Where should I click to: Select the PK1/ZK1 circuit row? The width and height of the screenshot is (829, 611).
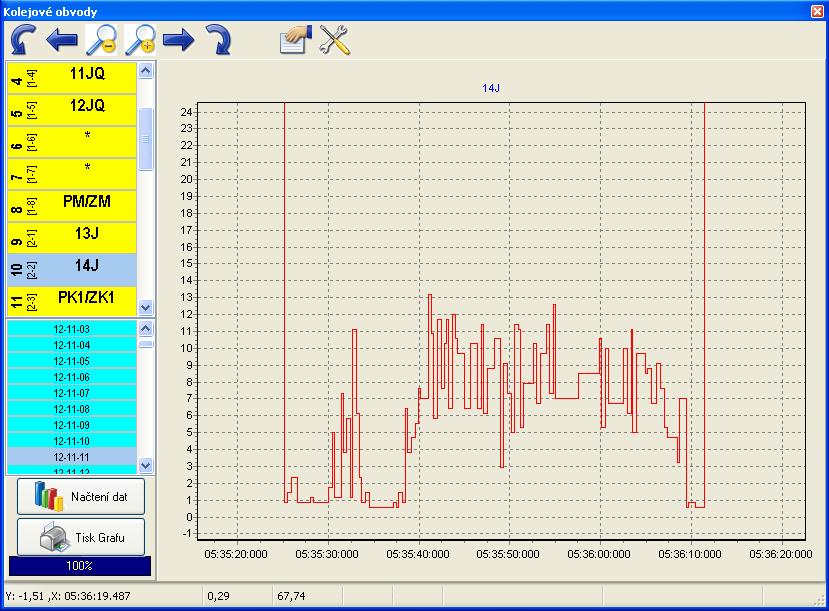tap(72, 301)
